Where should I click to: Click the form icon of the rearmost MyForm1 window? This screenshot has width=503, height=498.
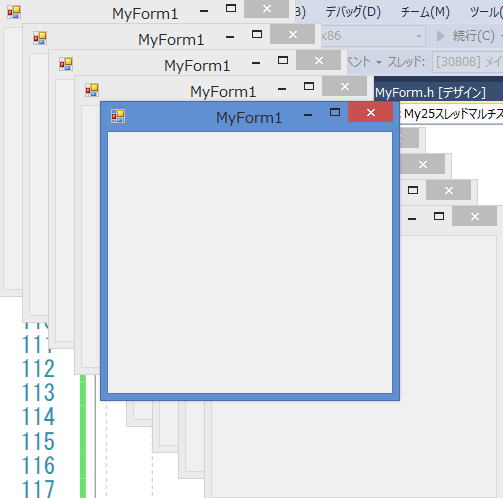click(14, 12)
